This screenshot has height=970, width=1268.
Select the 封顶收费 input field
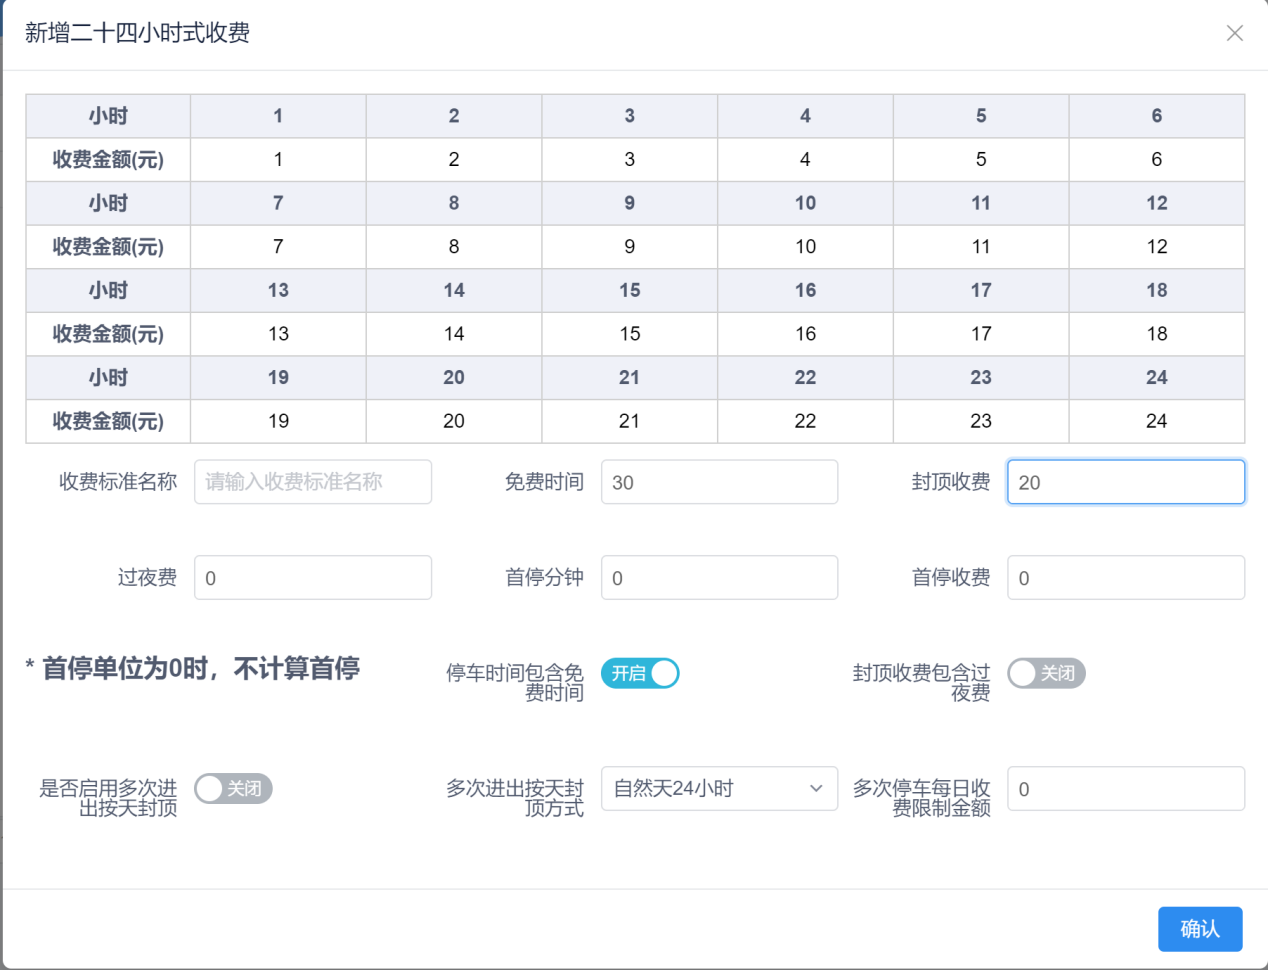pyautogui.click(x=1126, y=482)
